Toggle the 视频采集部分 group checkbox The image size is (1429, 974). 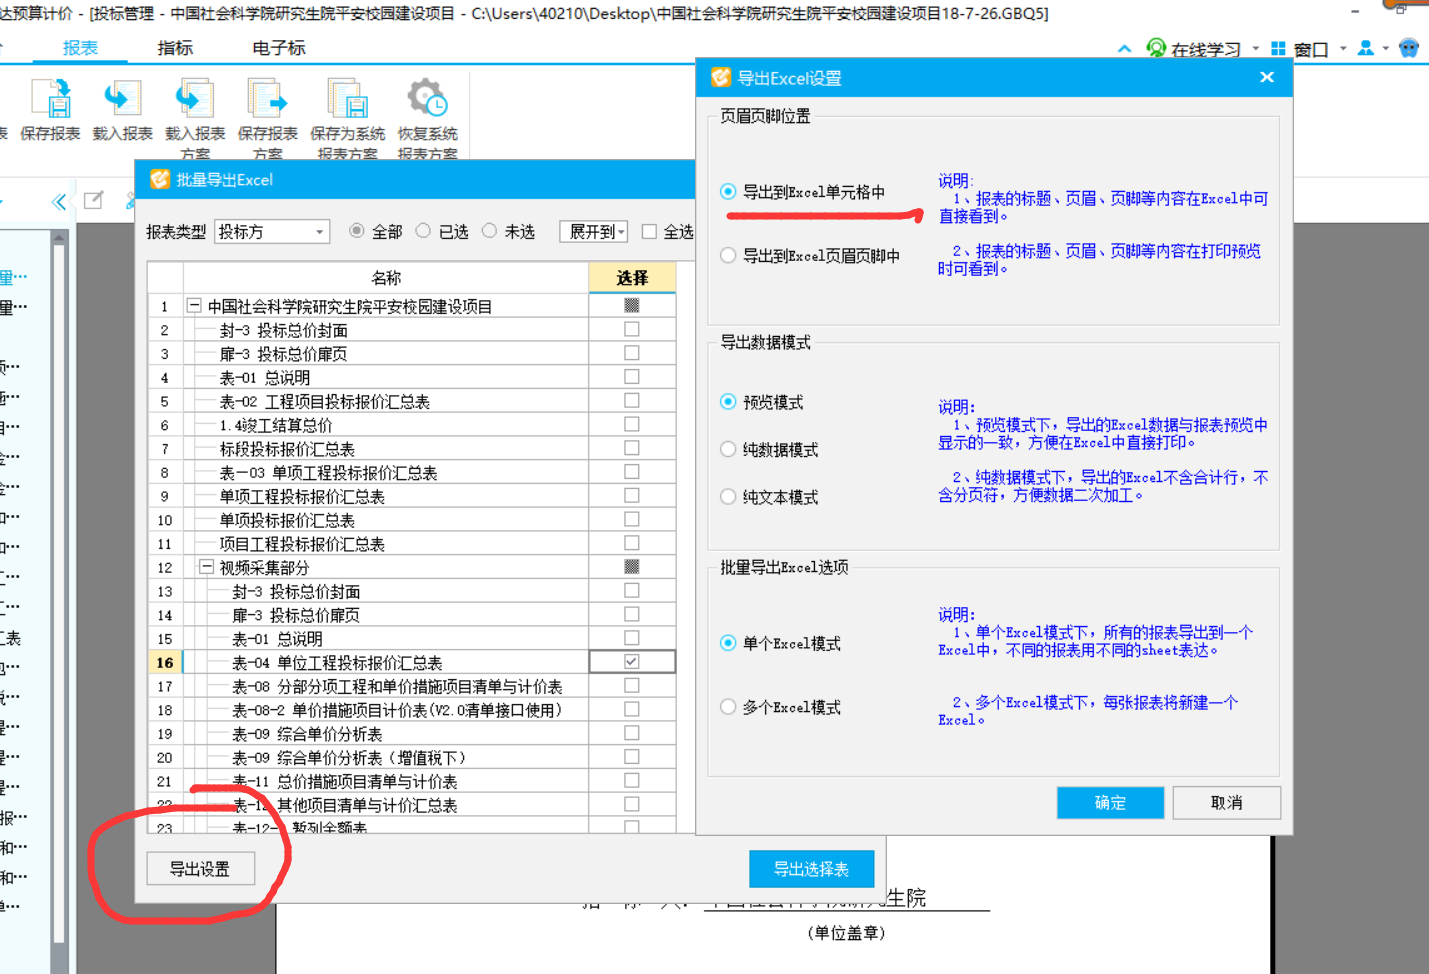pyautogui.click(x=632, y=567)
